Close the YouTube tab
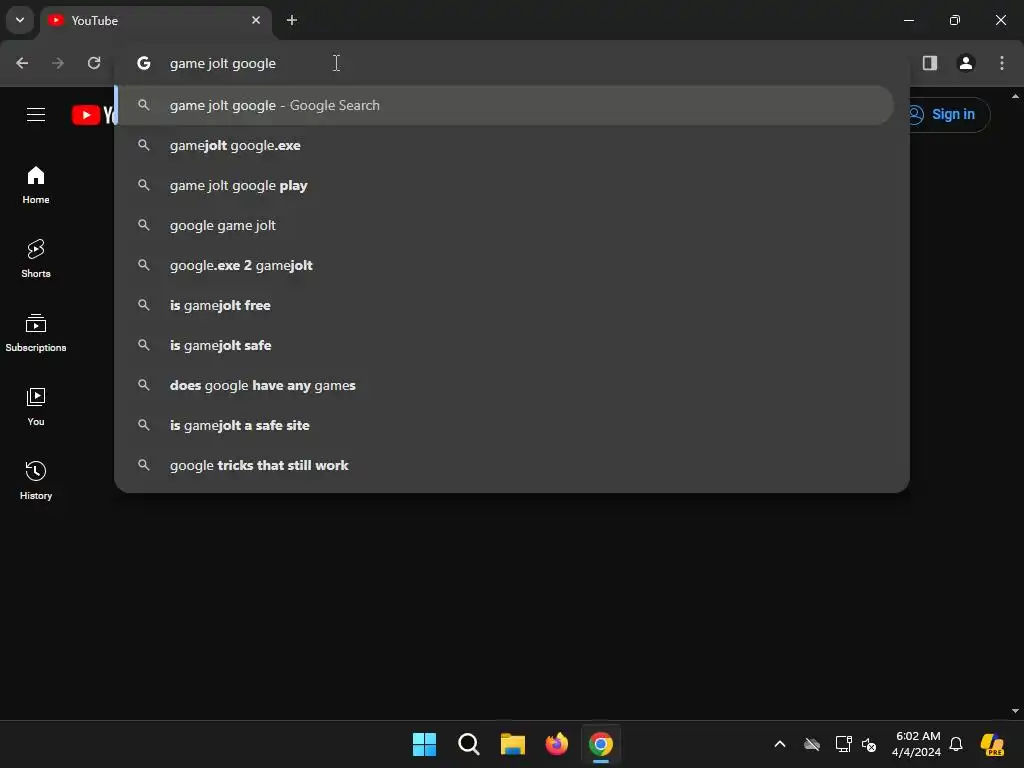The image size is (1024, 768). (x=256, y=20)
